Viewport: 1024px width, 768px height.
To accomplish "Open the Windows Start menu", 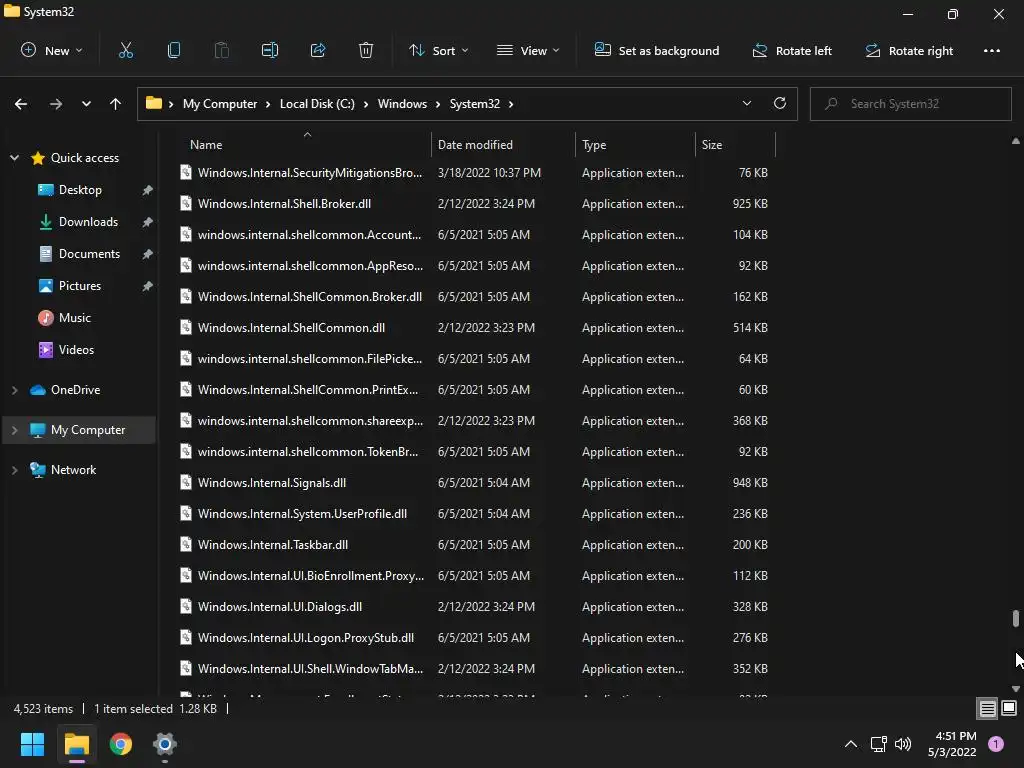I will click(32, 744).
